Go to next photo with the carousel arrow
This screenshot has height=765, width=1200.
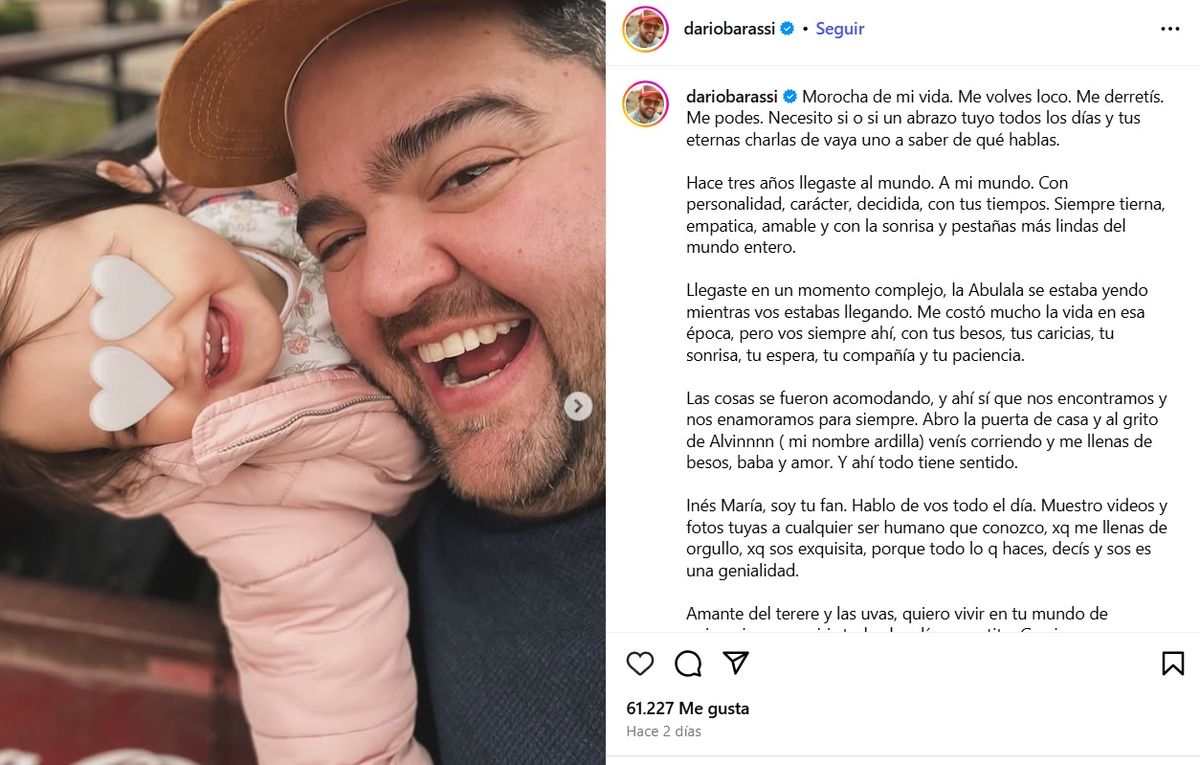(x=578, y=406)
